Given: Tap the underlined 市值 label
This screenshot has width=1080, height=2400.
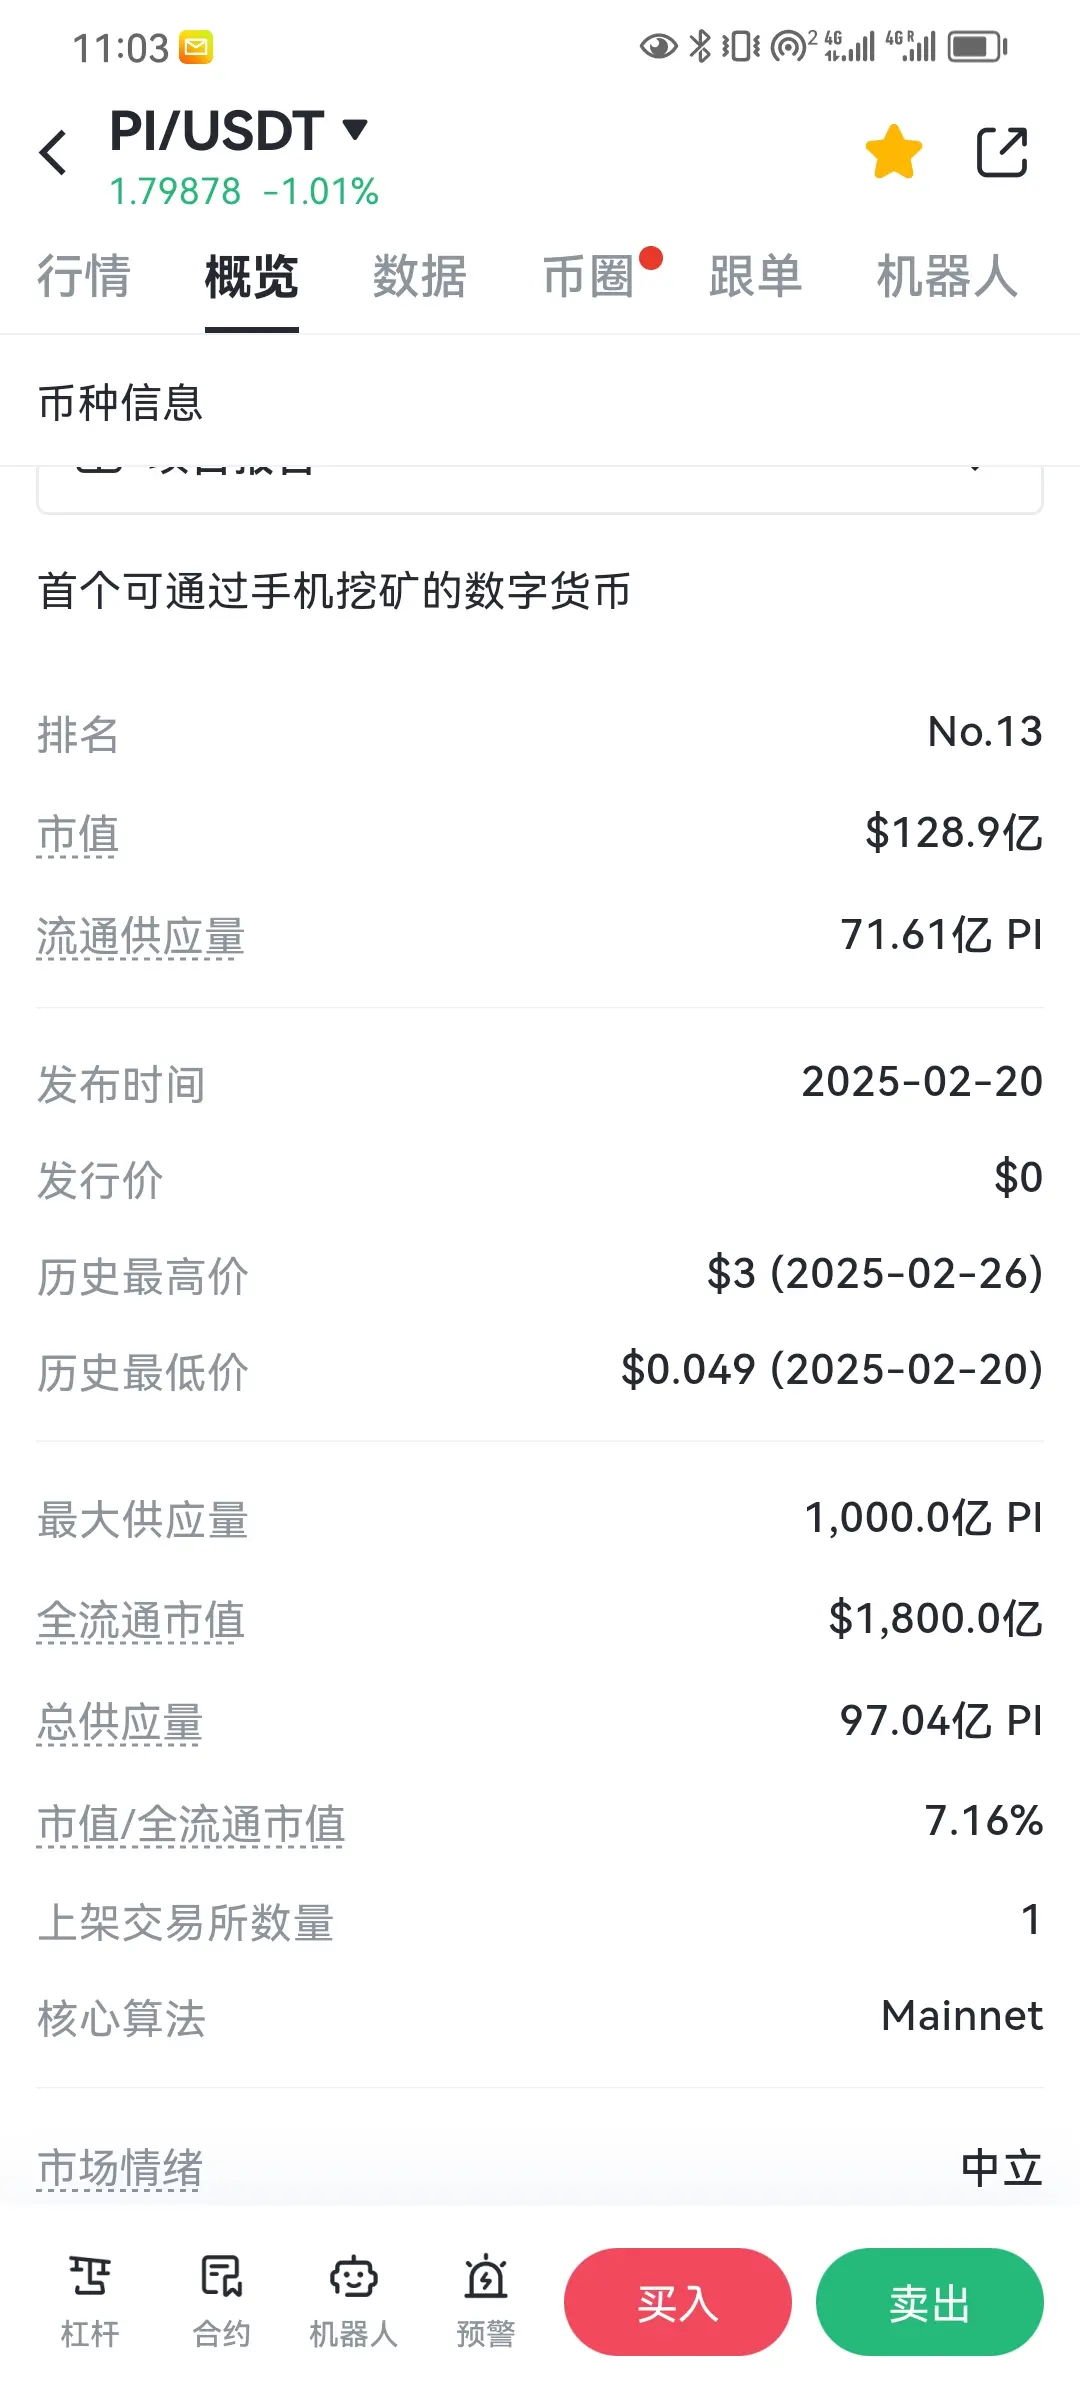Looking at the screenshot, I should point(78,835).
